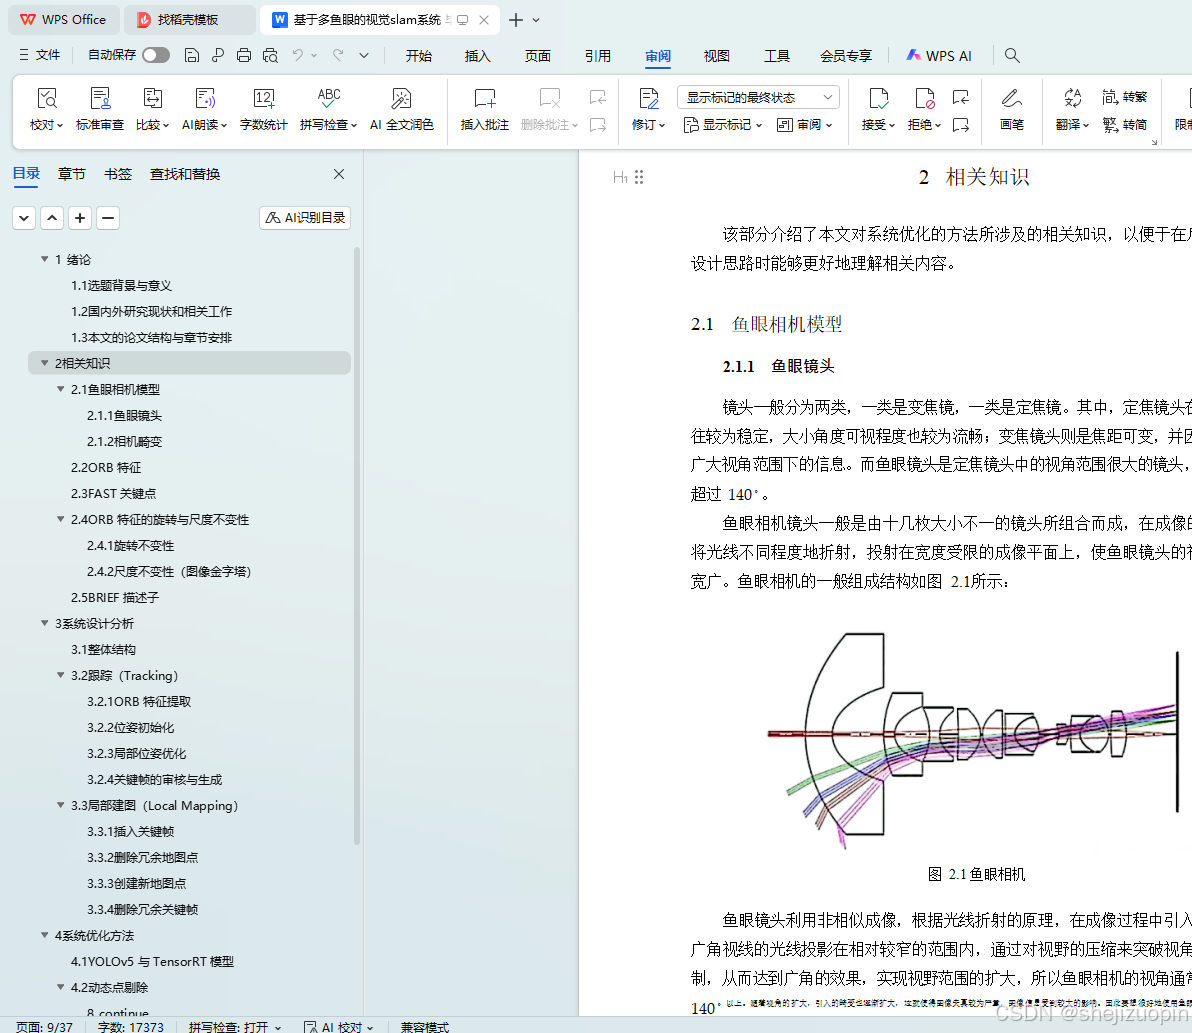The image size is (1192, 1033).
Task: Click the plus button in outline toolbar
Action: (x=80, y=218)
